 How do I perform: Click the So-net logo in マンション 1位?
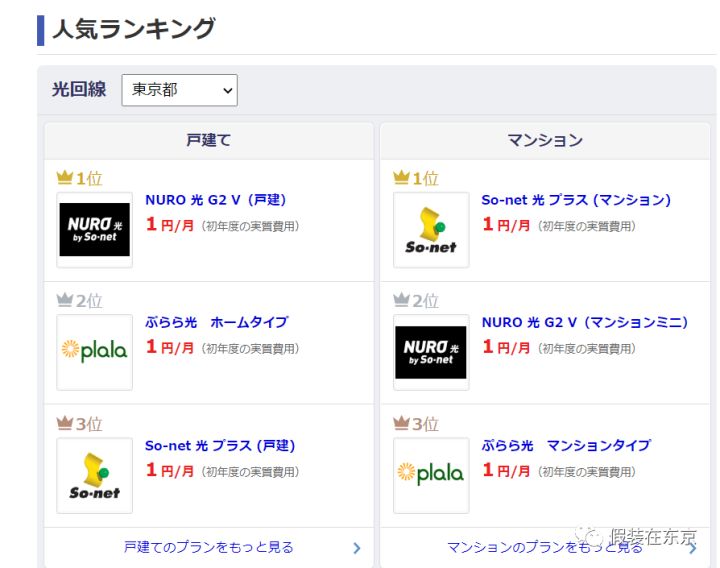point(431,230)
